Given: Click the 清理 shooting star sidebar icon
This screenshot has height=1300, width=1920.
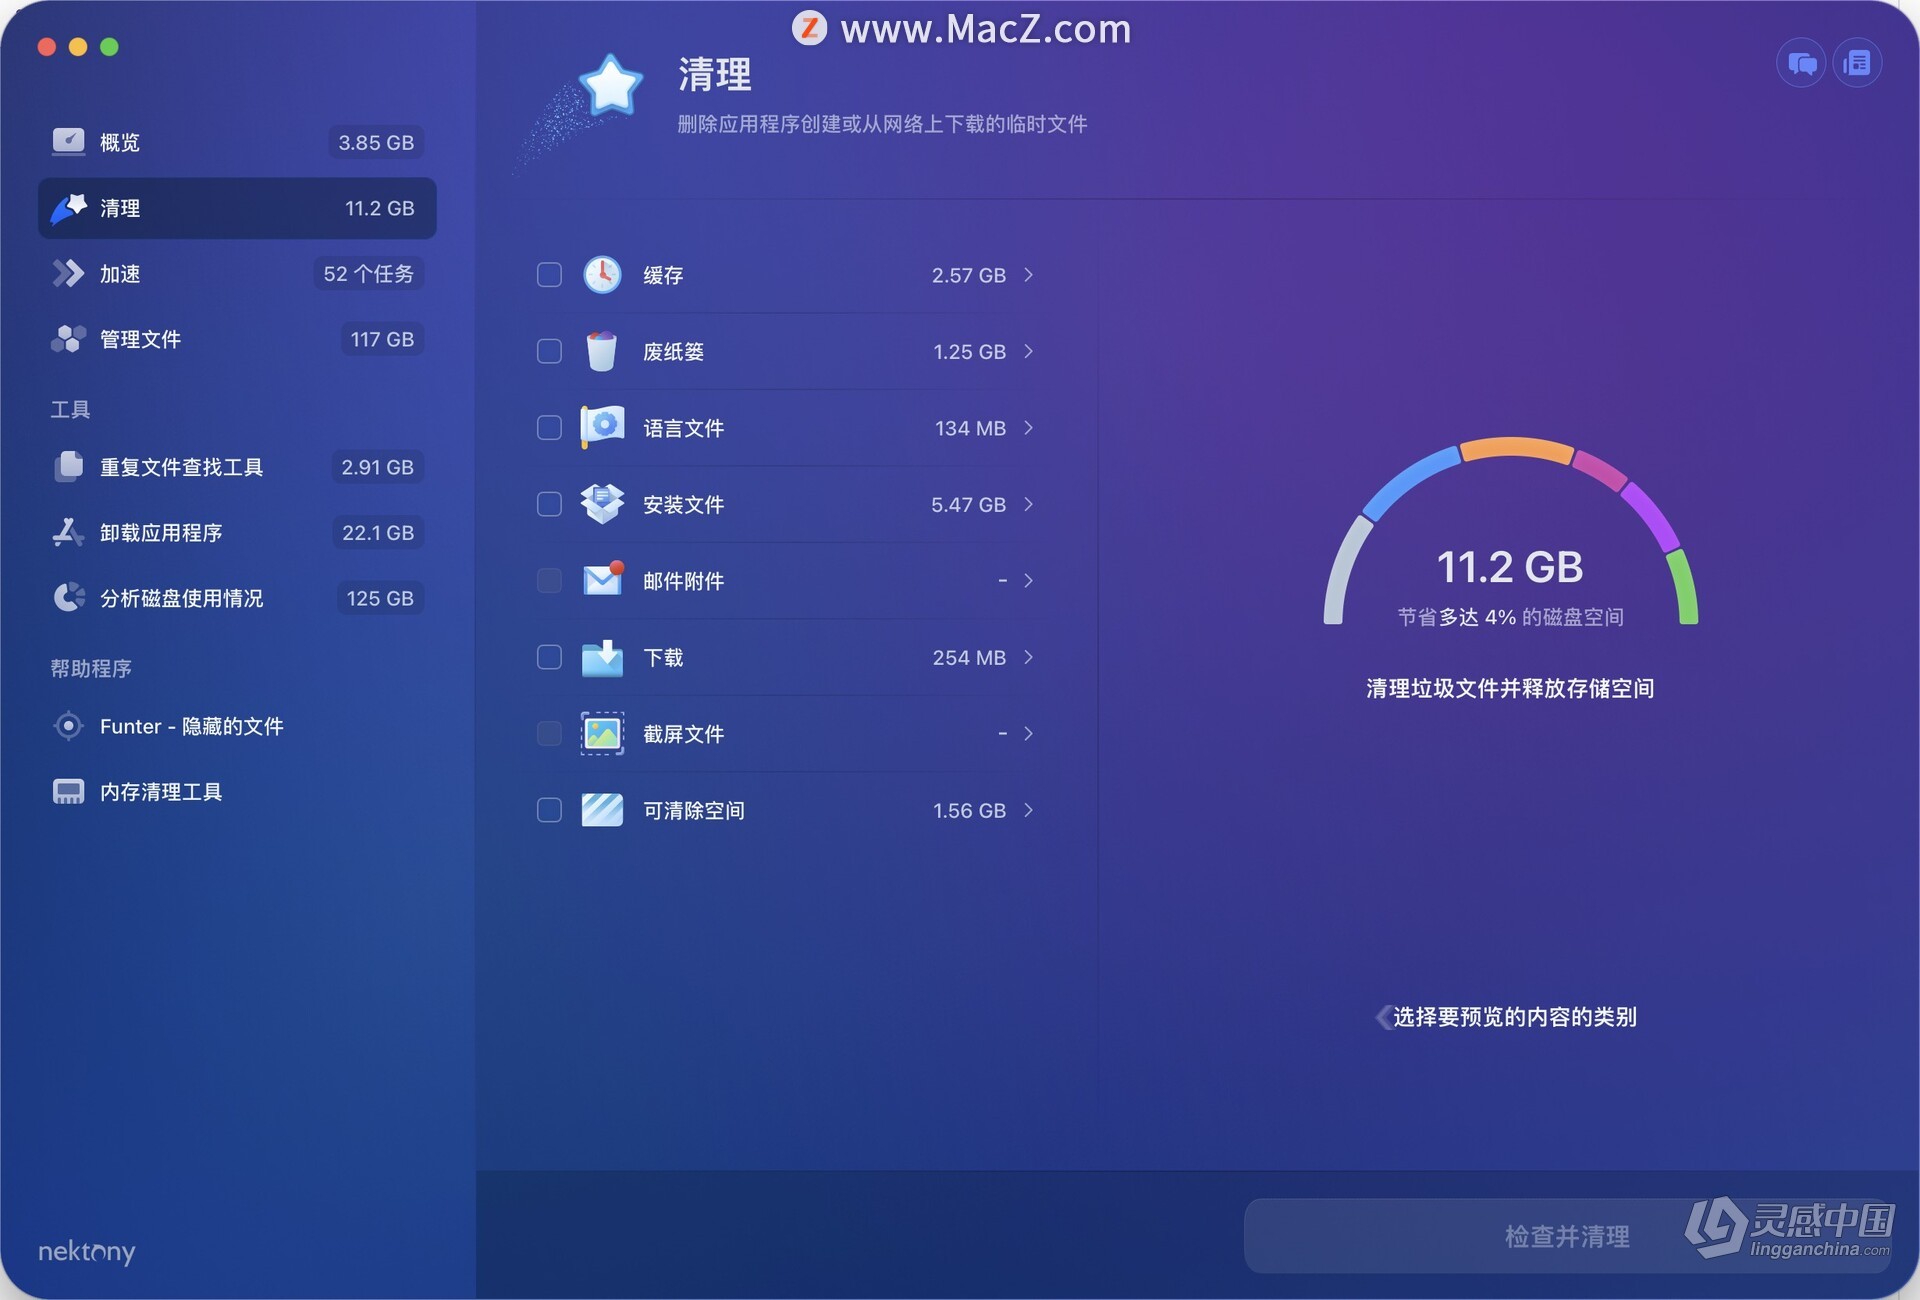Looking at the screenshot, I should [x=68, y=208].
